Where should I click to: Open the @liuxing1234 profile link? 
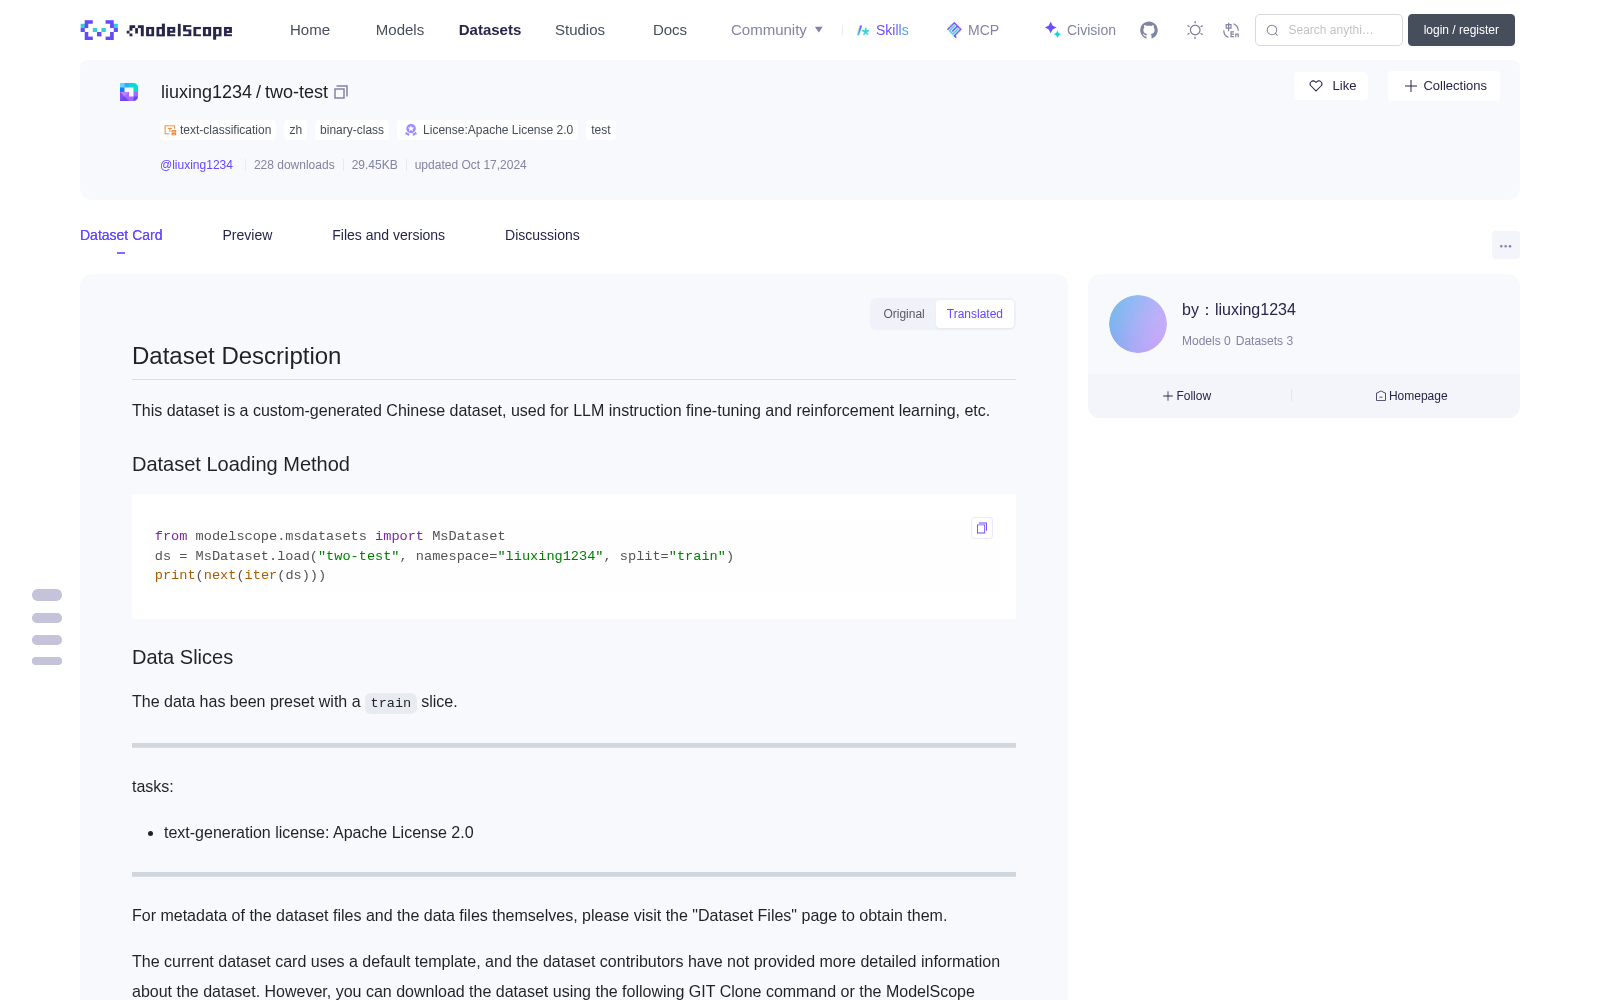tap(196, 165)
